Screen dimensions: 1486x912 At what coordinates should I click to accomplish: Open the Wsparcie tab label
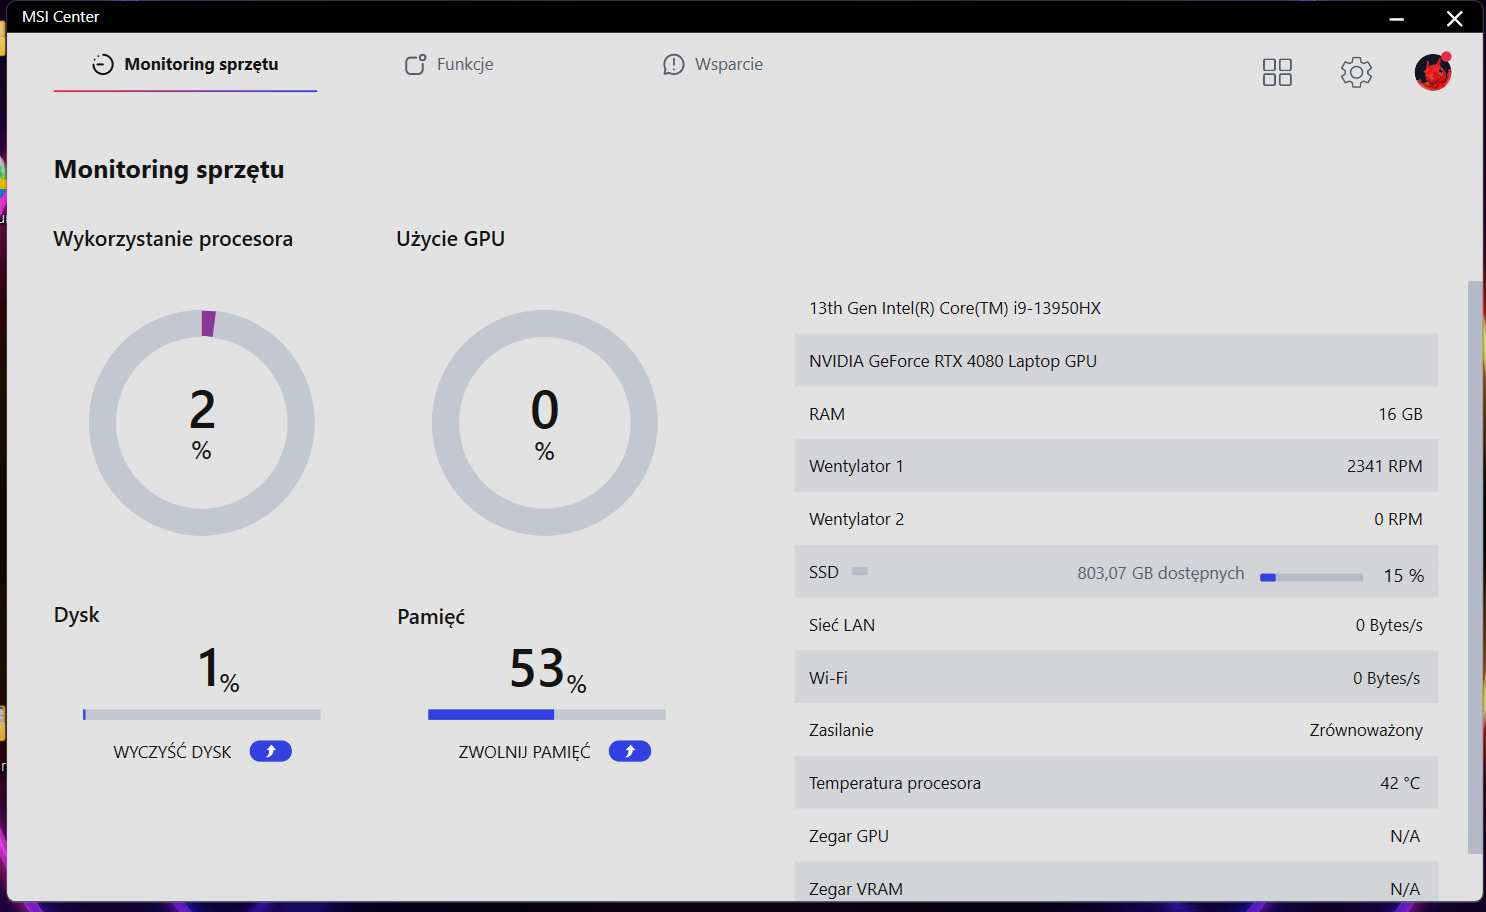click(728, 65)
